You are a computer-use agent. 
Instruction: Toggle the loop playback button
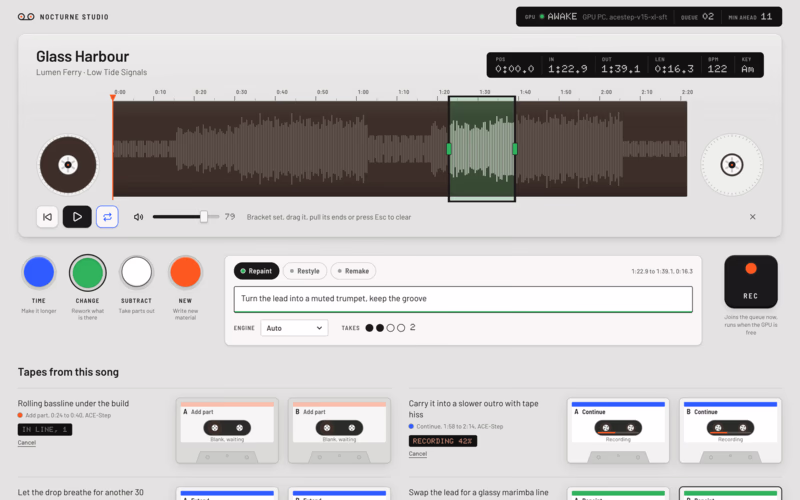click(107, 217)
